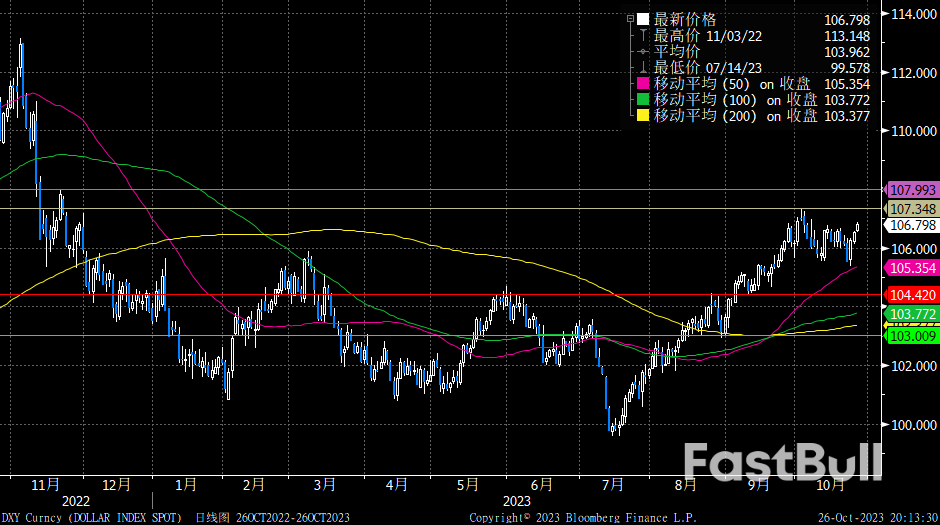Click the 7月 label on the time axis

coord(612,484)
